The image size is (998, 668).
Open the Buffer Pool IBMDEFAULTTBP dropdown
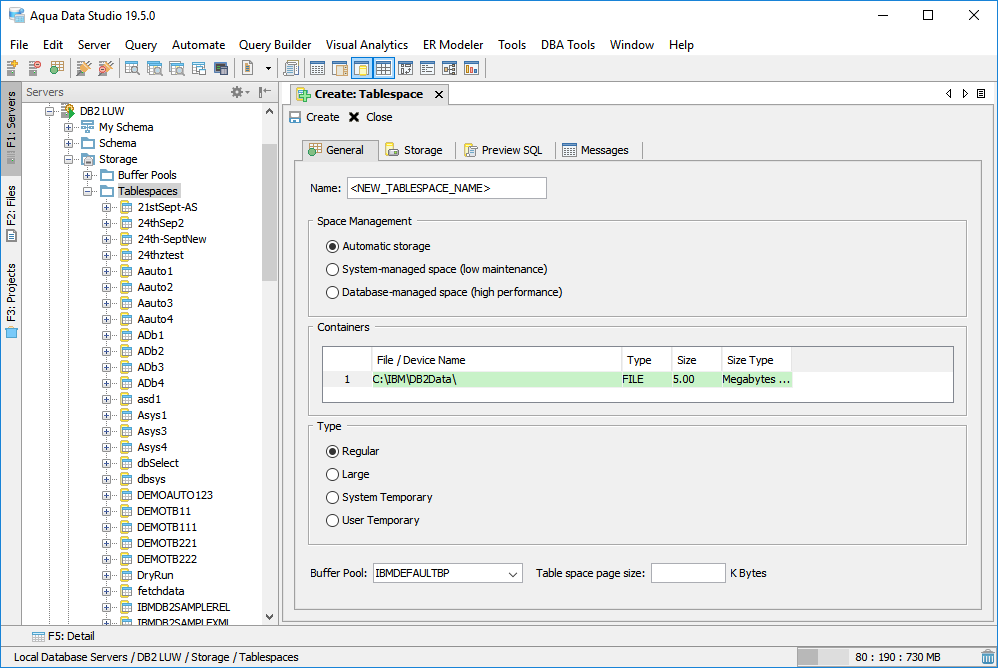tap(447, 573)
